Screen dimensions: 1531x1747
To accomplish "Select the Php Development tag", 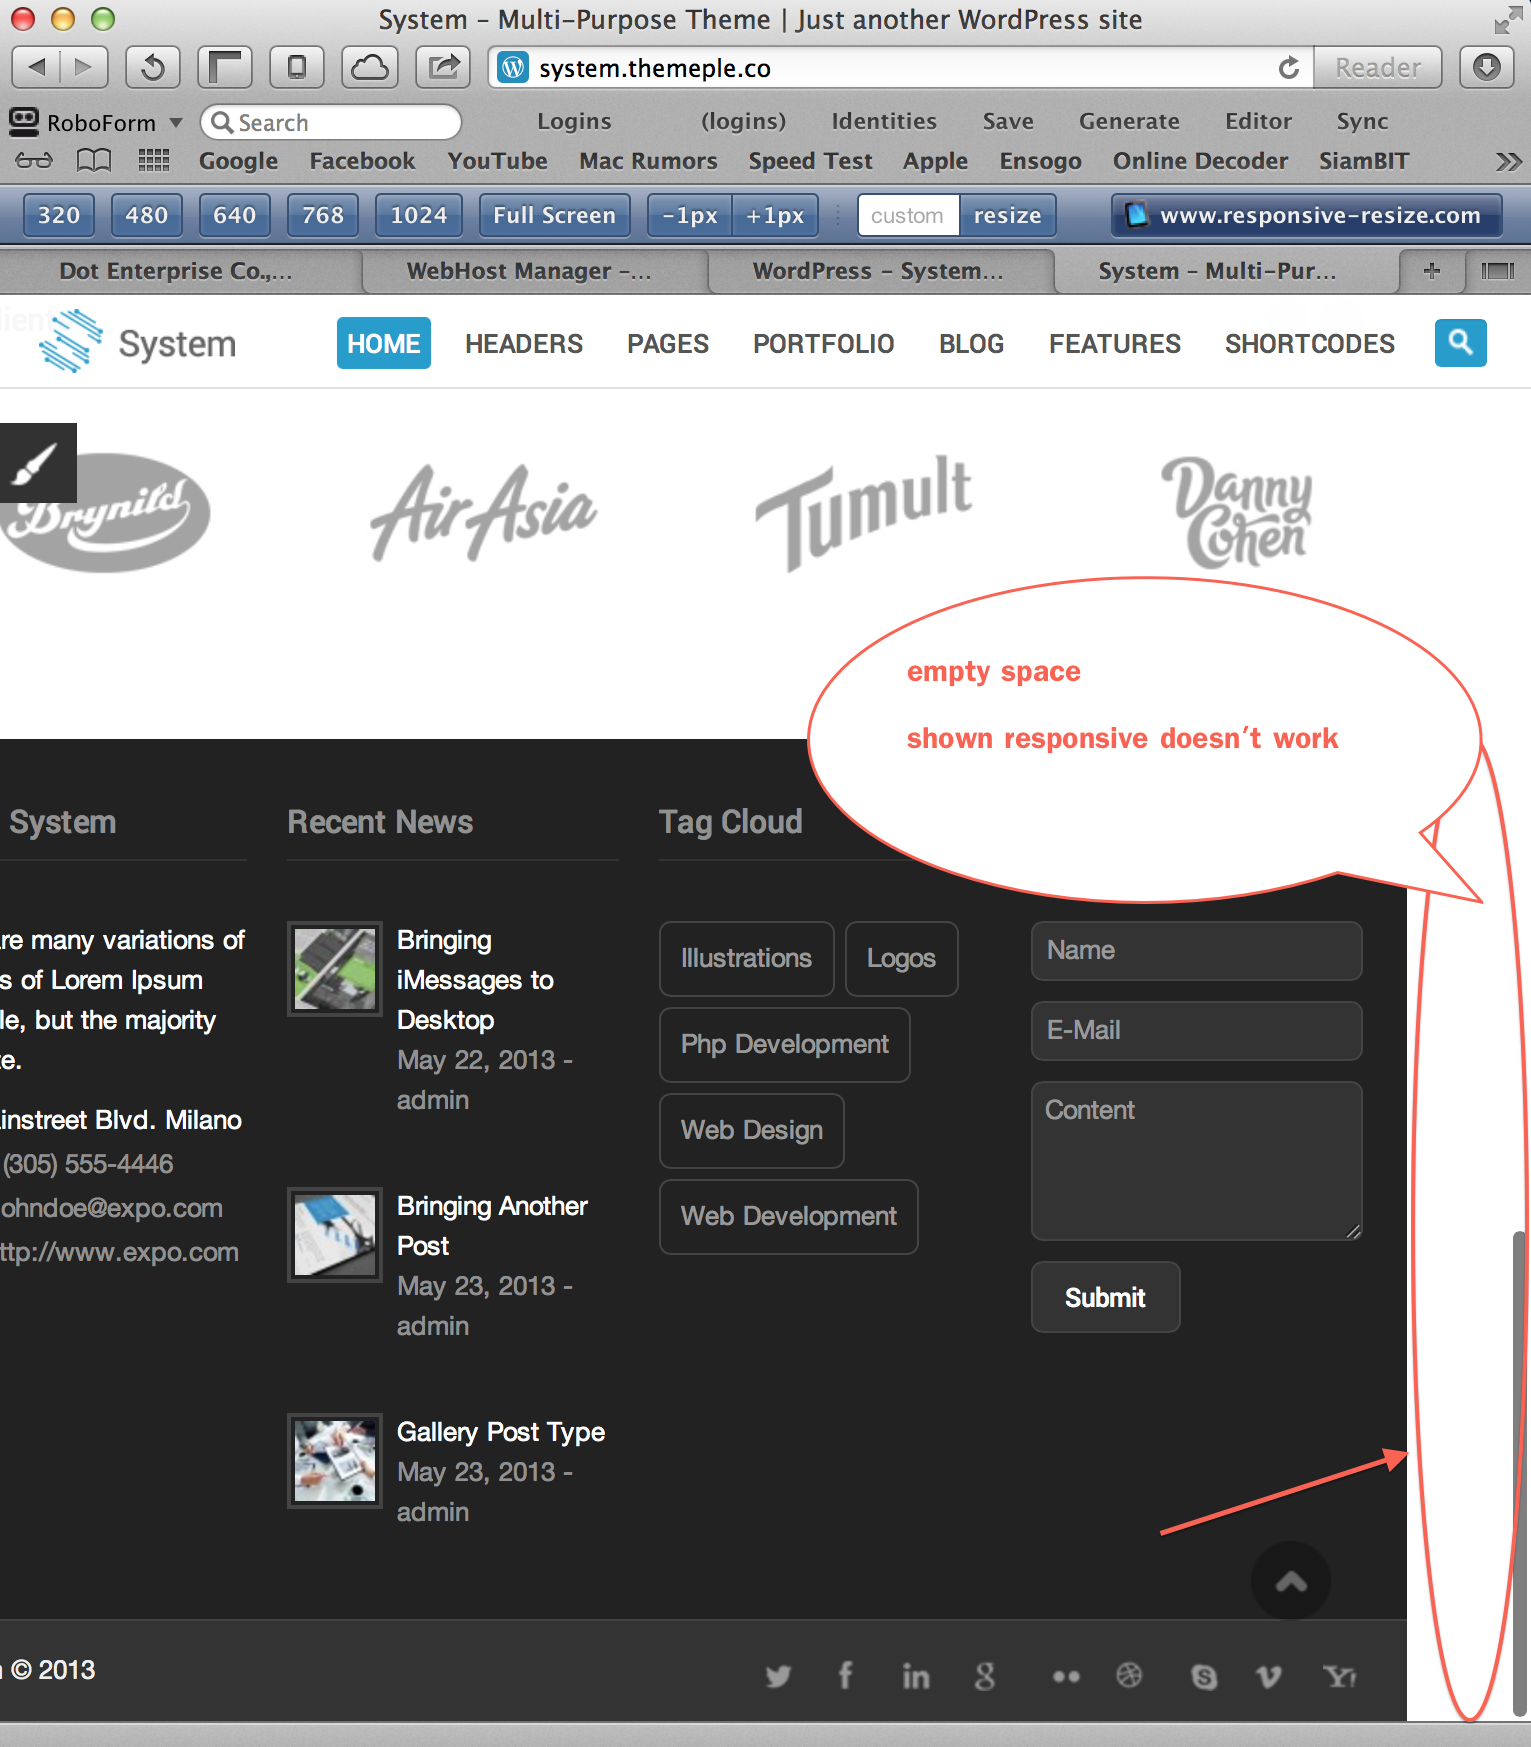I will [785, 1045].
